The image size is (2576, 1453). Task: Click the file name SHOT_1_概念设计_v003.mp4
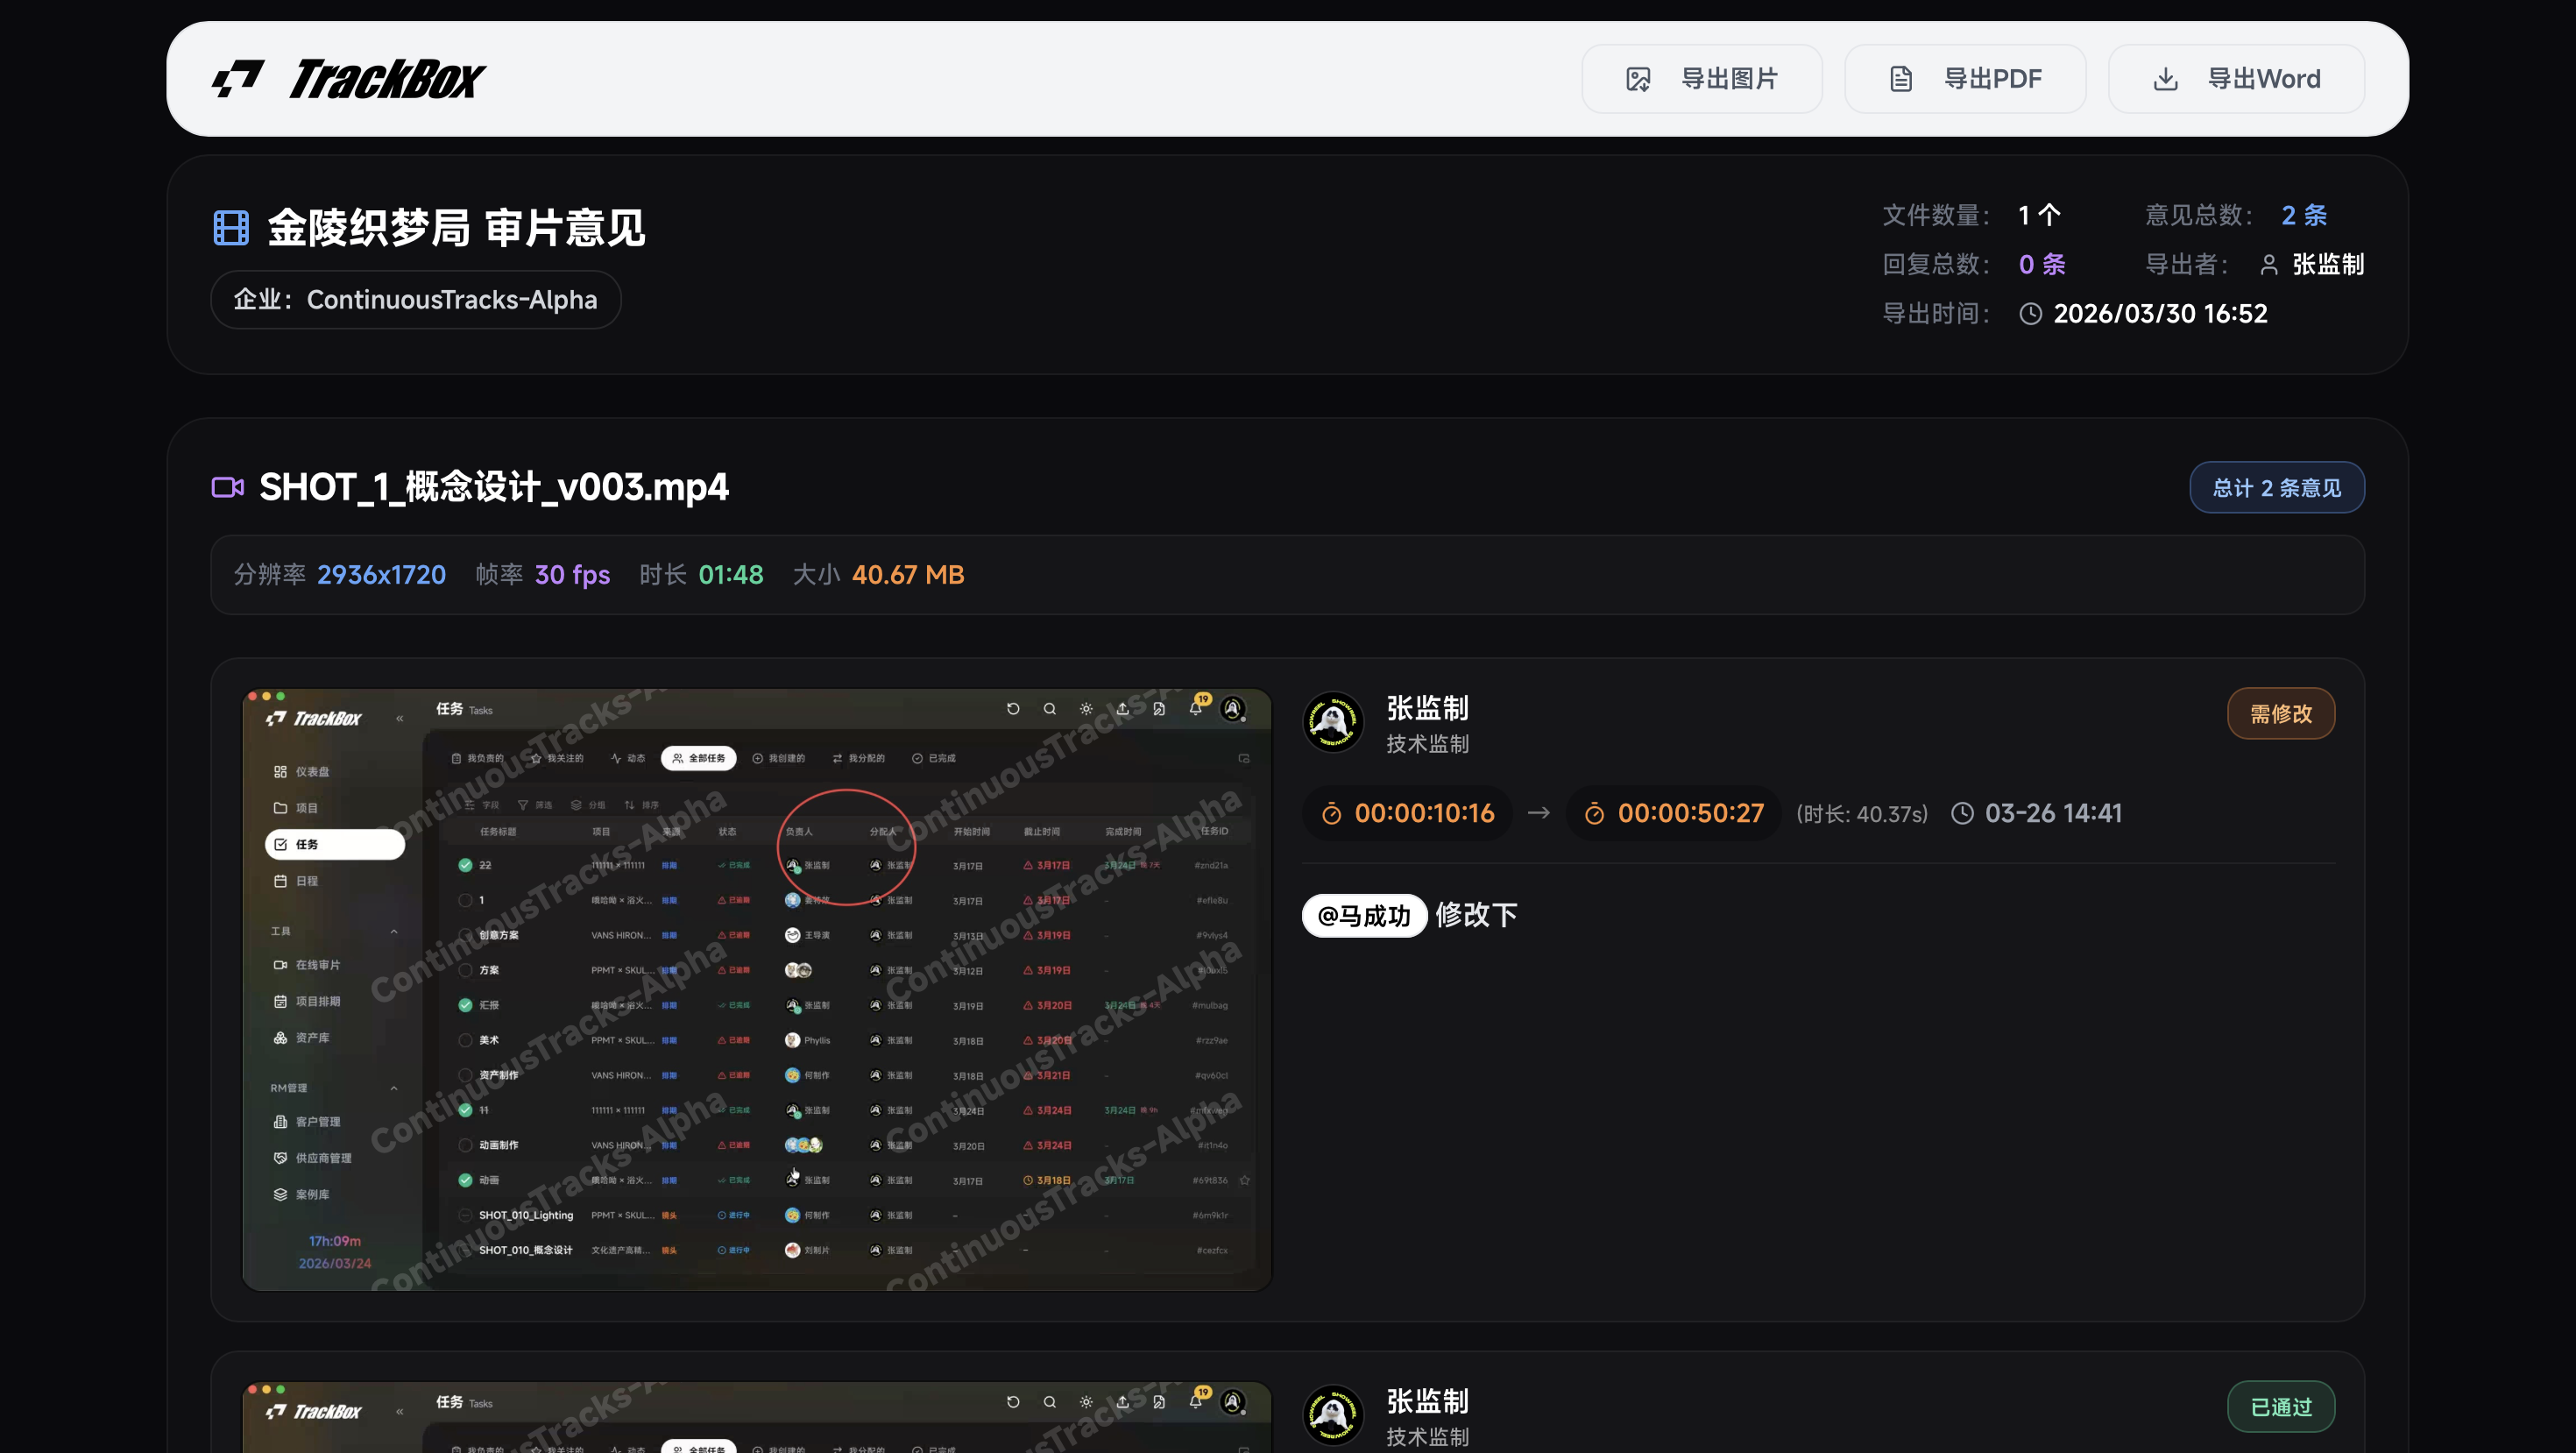coord(494,487)
